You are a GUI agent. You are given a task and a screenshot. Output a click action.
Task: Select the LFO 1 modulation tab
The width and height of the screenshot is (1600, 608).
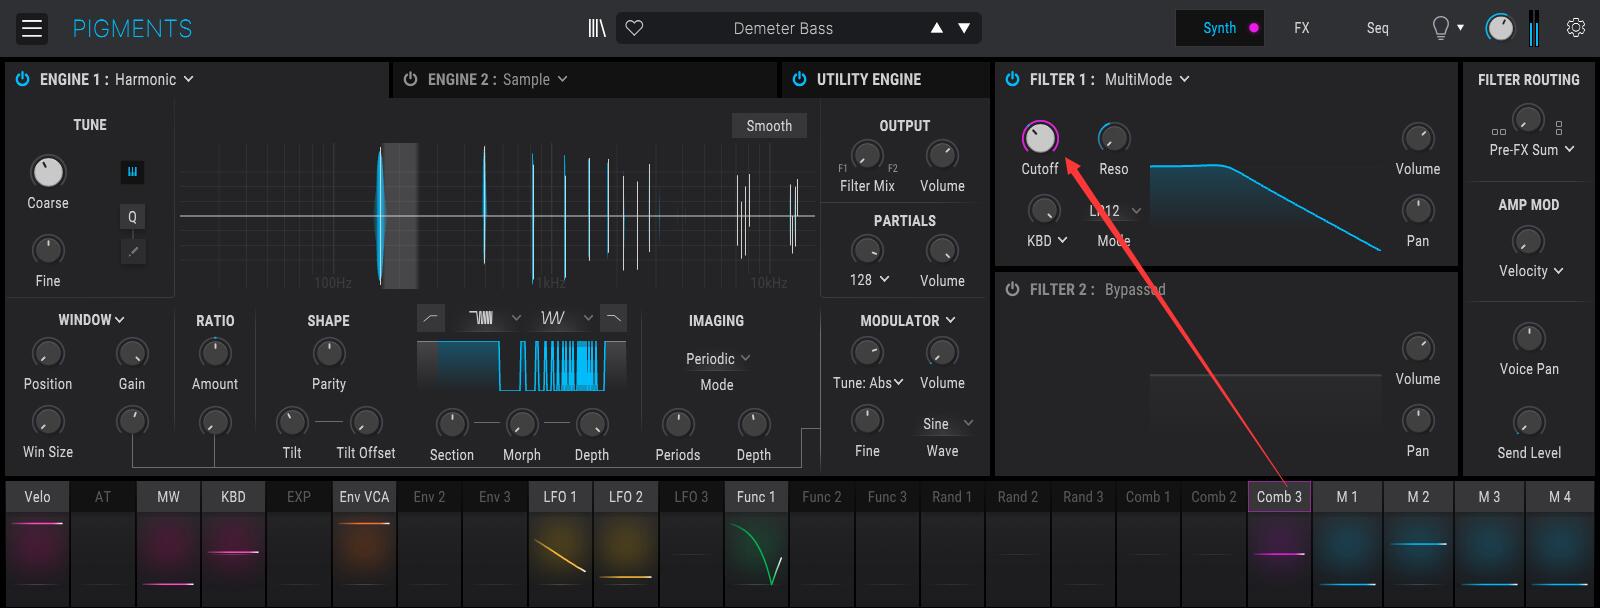[x=560, y=497]
